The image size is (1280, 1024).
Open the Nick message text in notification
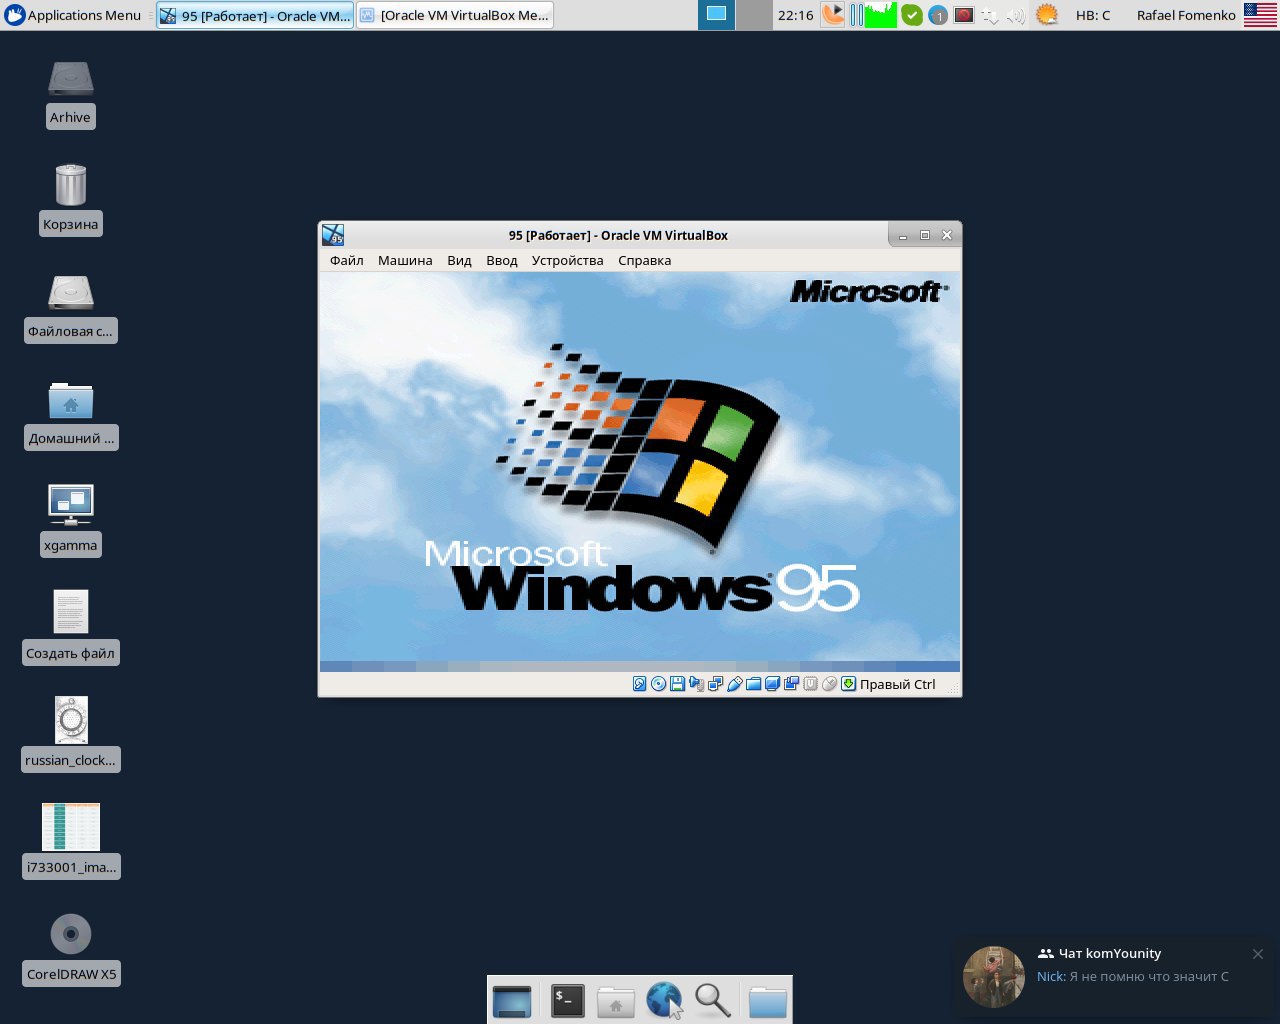1133,976
